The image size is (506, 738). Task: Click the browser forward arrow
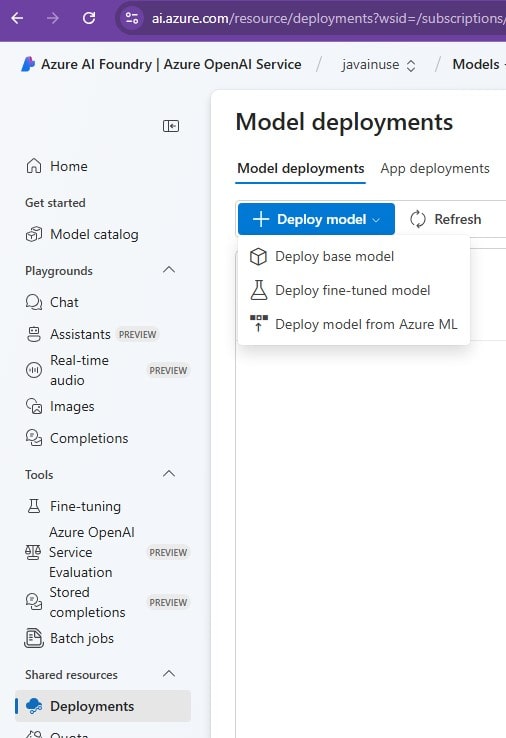click(53, 18)
